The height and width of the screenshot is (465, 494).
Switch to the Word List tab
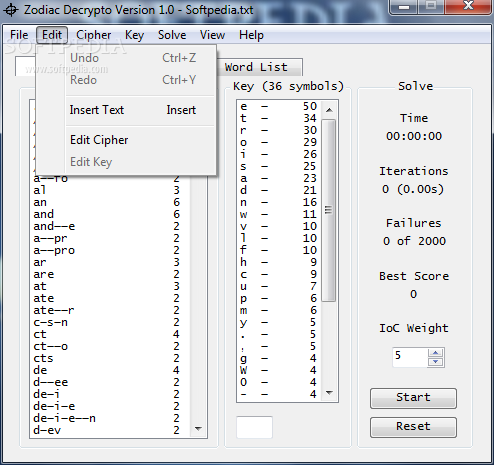coord(259,67)
